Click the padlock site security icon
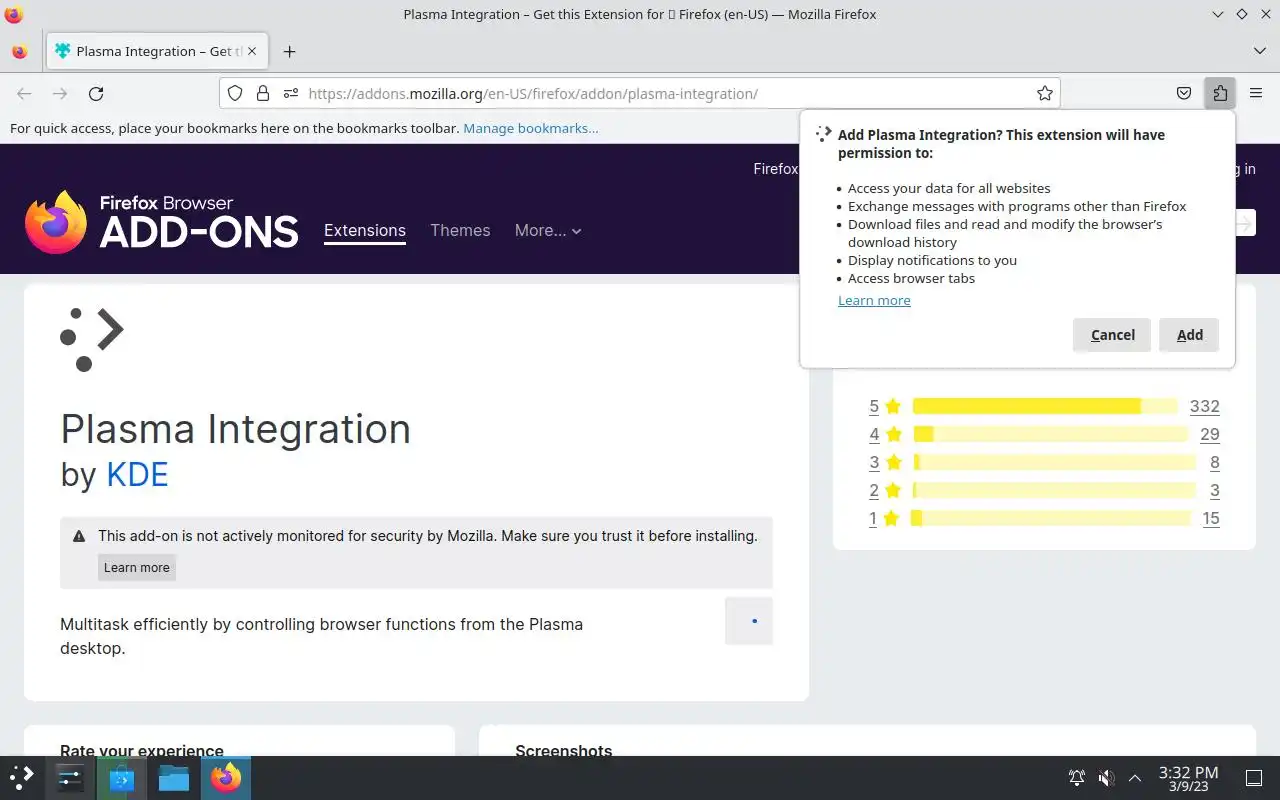The image size is (1280, 800). pos(263,93)
